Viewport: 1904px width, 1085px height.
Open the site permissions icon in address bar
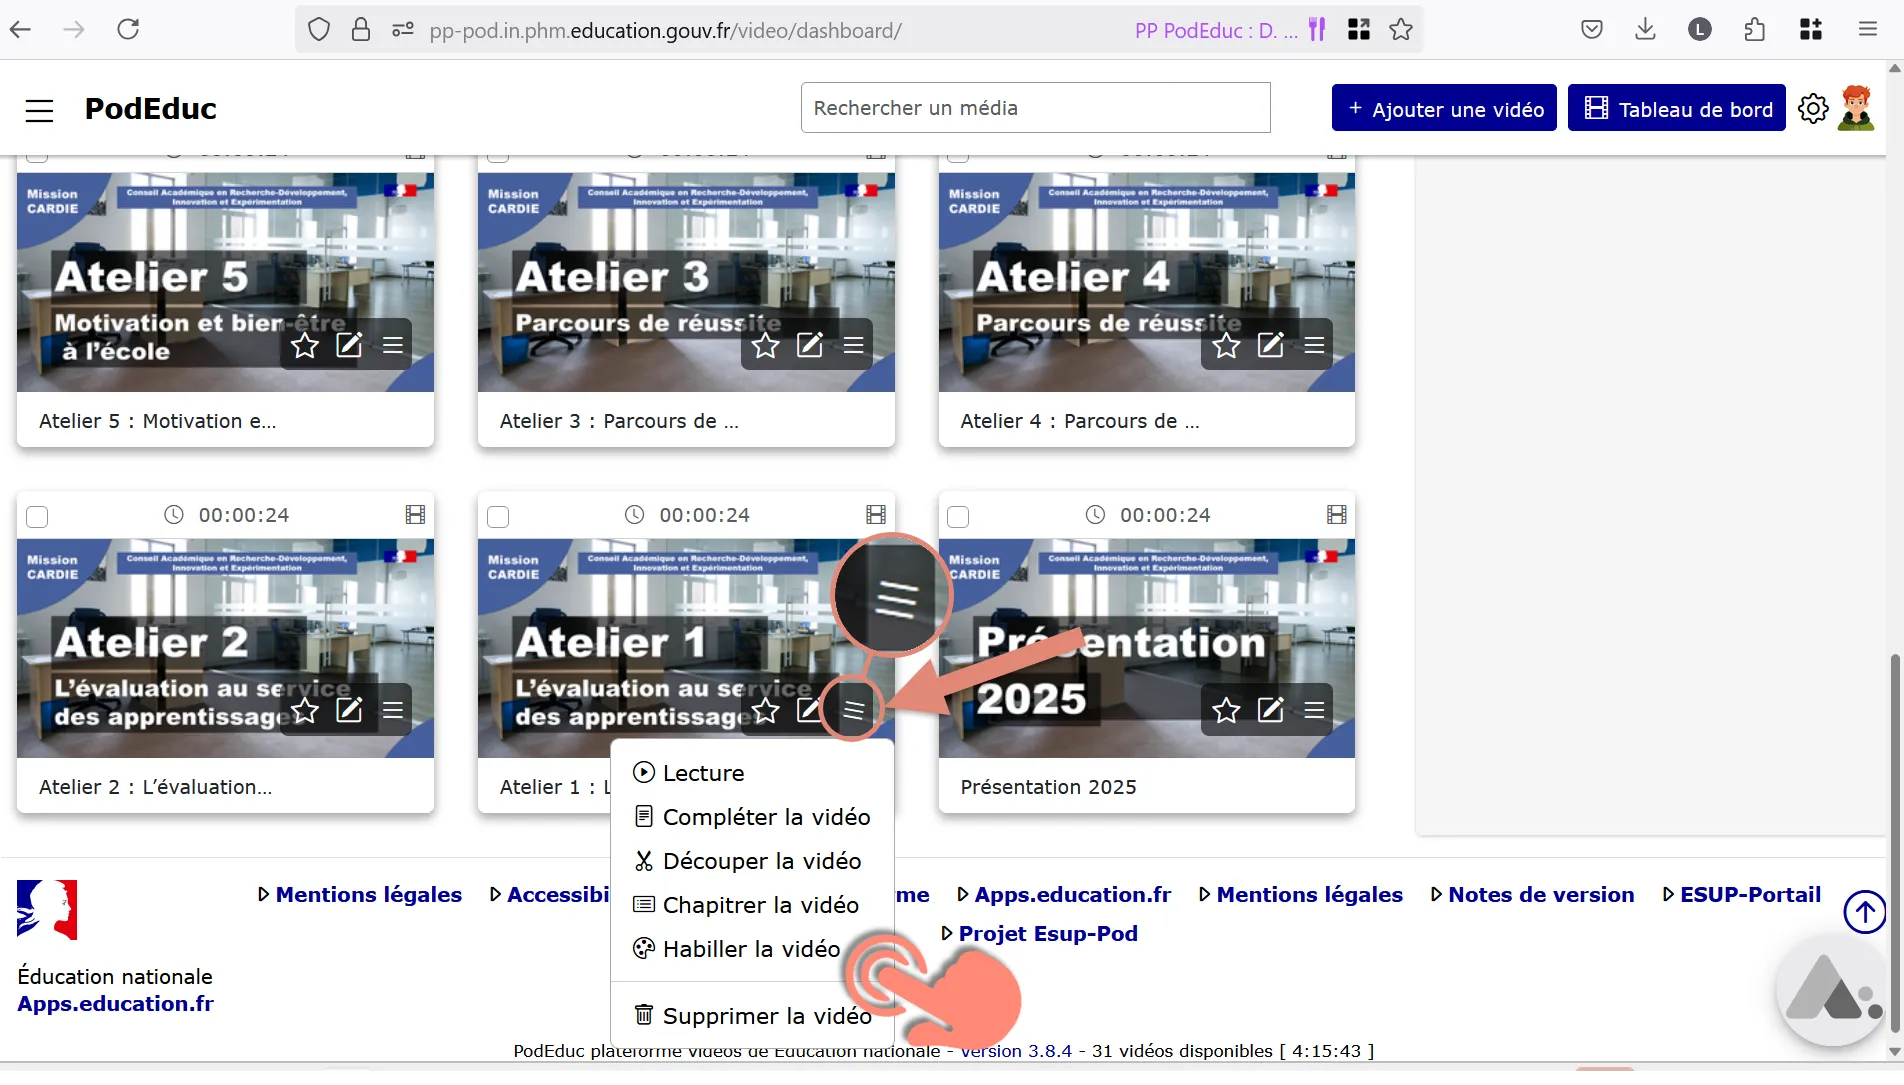(x=403, y=30)
